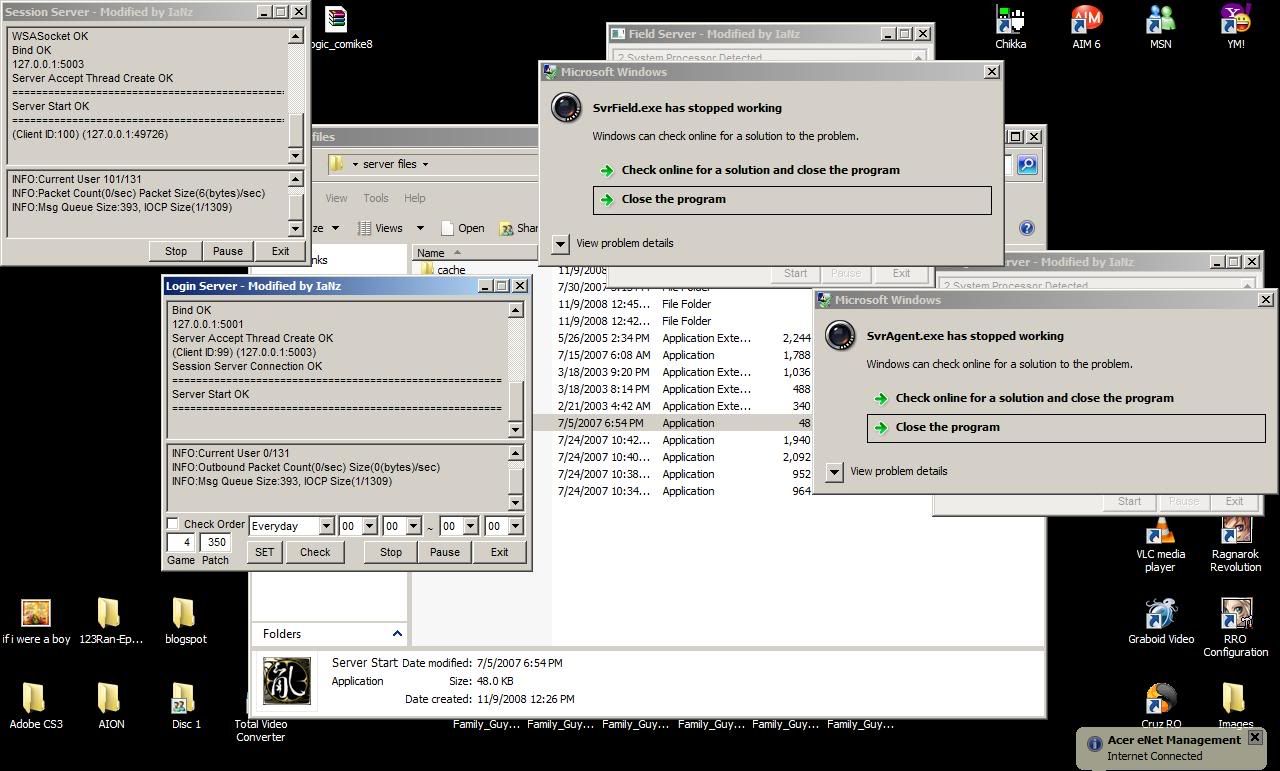Dismiss the Acer eNet Management notification
The width and height of the screenshot is (1280, 771).
pos(1255,738)
